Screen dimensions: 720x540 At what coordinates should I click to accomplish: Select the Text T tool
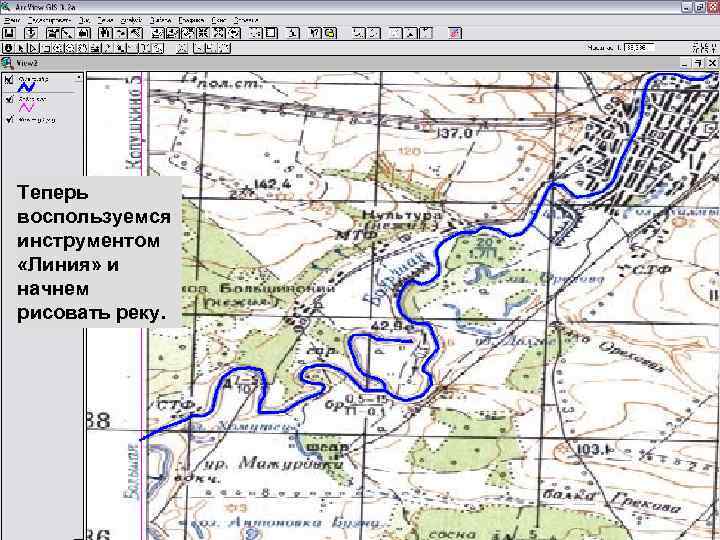[144, 48]
